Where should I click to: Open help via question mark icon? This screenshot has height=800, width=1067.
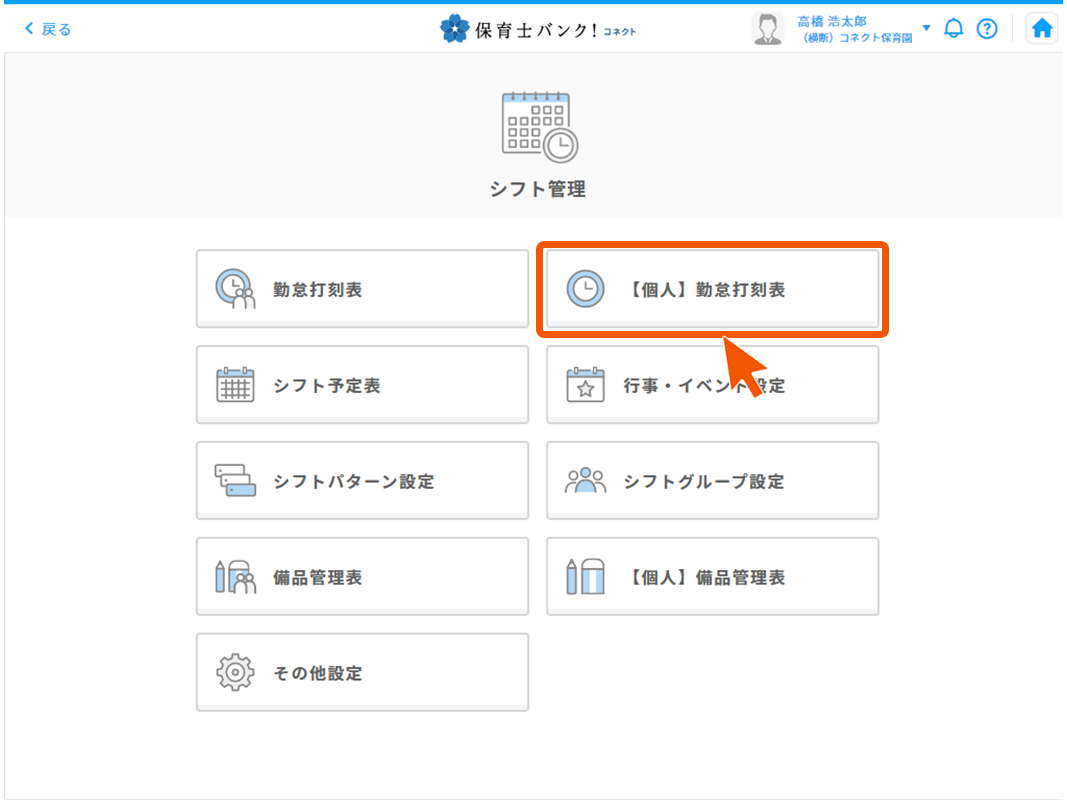(987, 29)
